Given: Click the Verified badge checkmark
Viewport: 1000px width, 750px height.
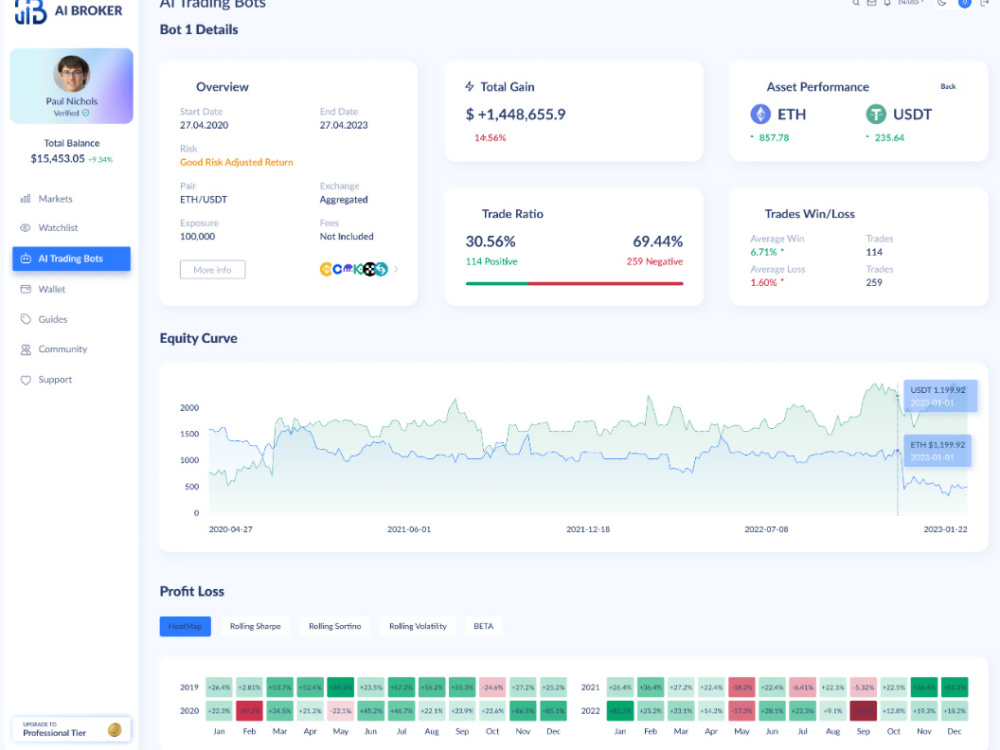Looking at the screenshot, I should pos(85,113).
